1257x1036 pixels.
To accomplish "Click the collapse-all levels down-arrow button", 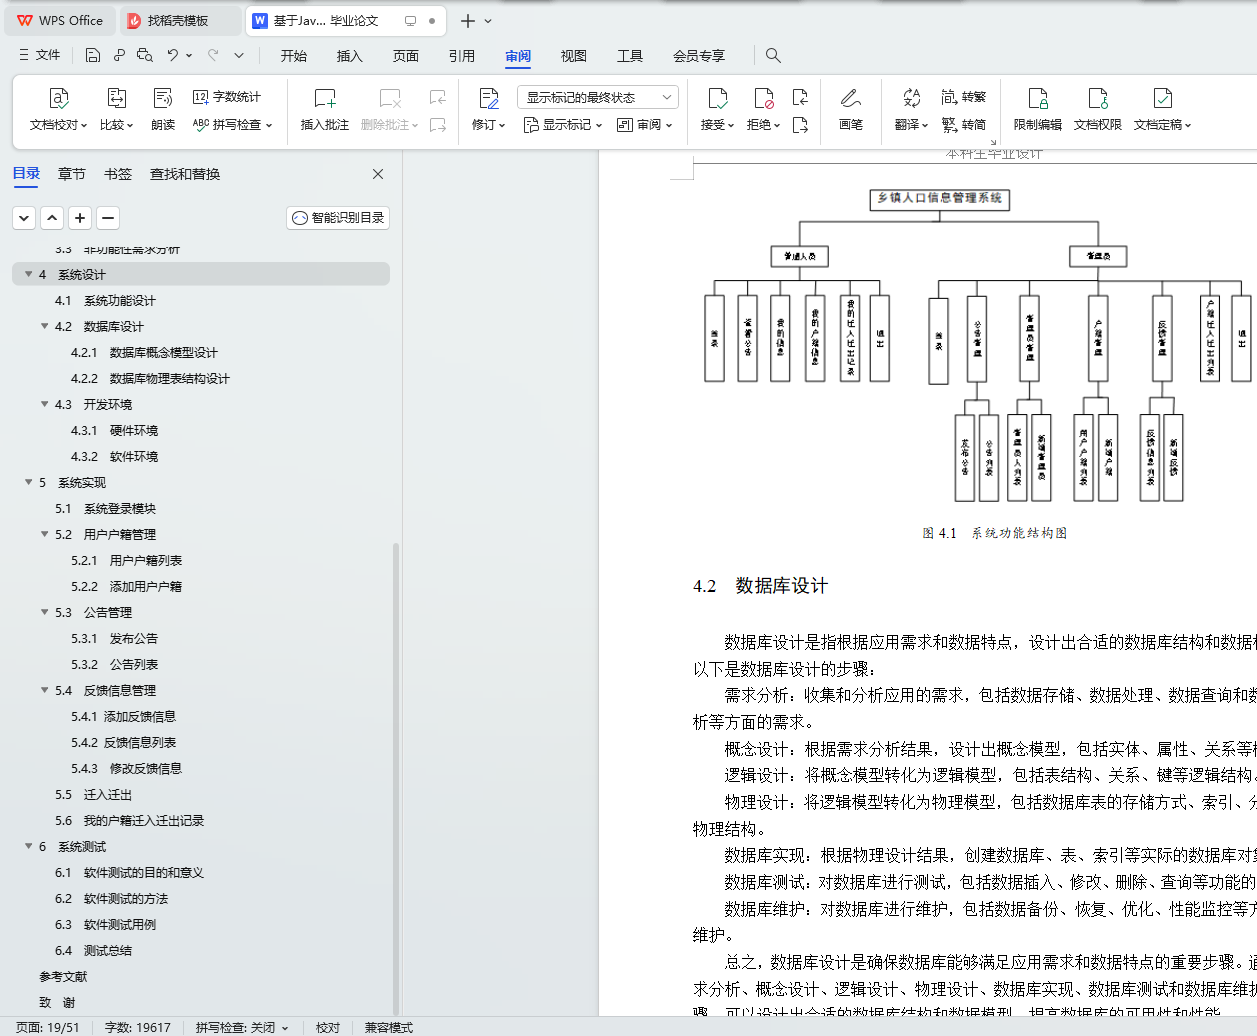I will click(24, 218).
